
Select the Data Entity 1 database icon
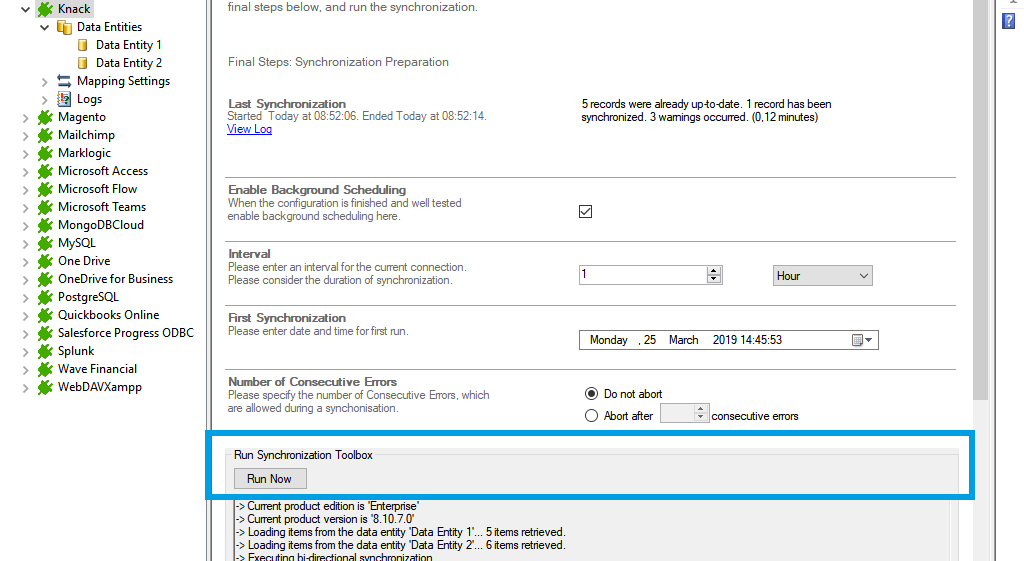pos(83,45)
